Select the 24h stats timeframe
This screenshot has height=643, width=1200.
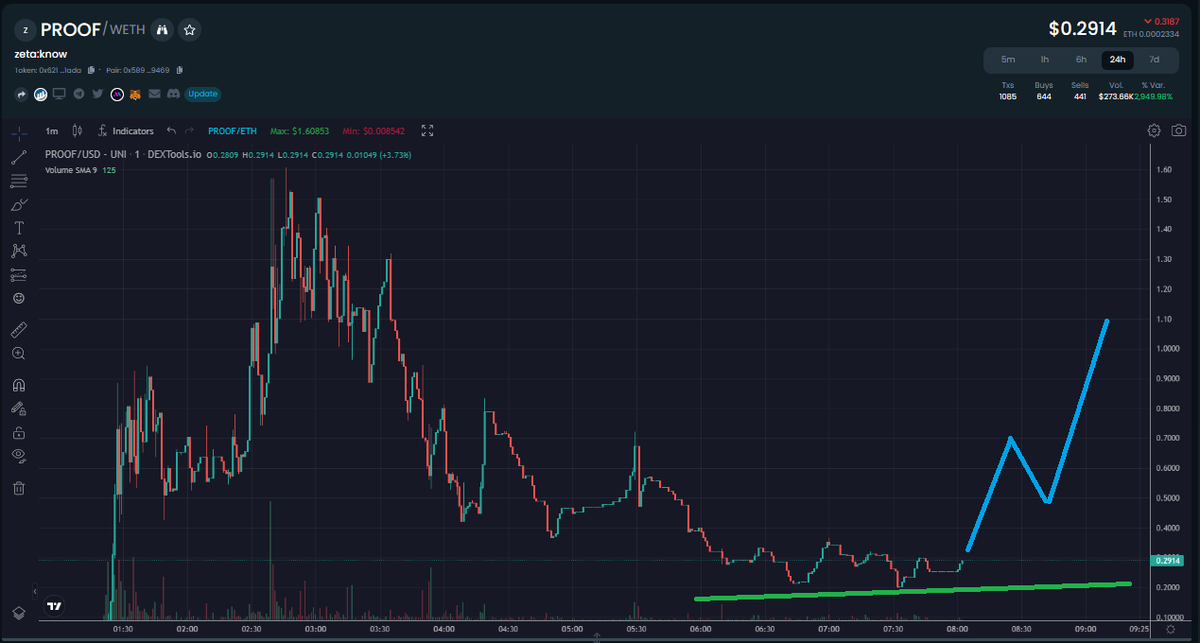click(1118, 59)
